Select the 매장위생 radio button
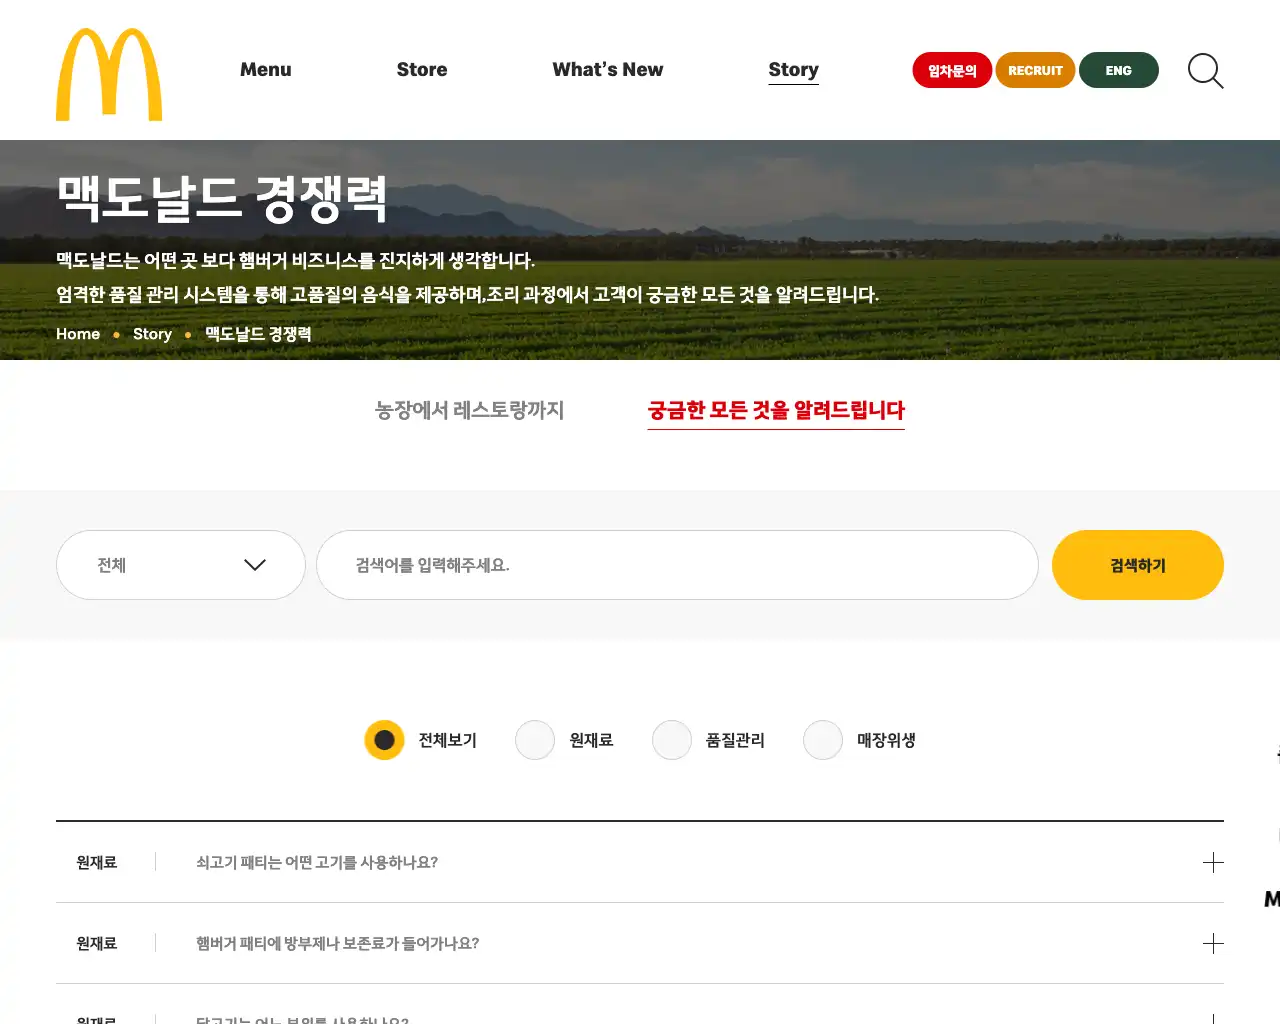Viewport: 1280px width, 1024px height. click(823, 740)
